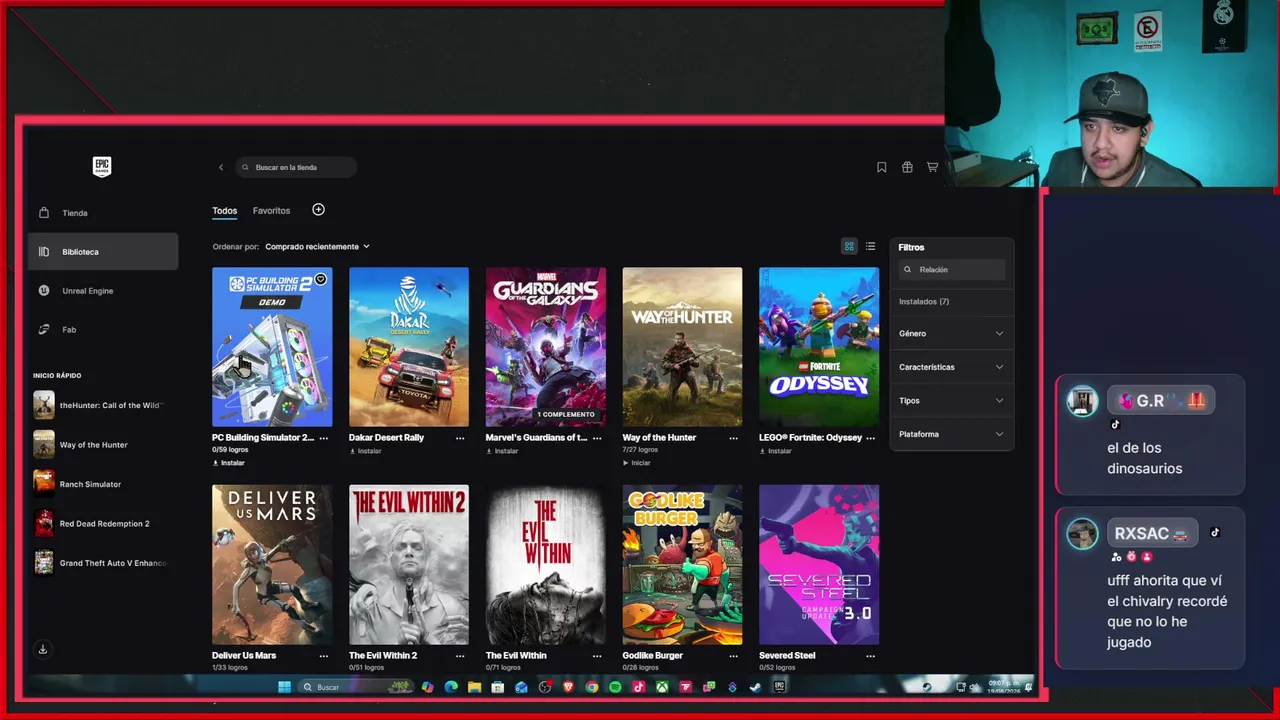The height and width of the screenshot is (720, 1280).
Task: Click the Windows taskbar Buscar search box
Action: click(x=356, y=687)
